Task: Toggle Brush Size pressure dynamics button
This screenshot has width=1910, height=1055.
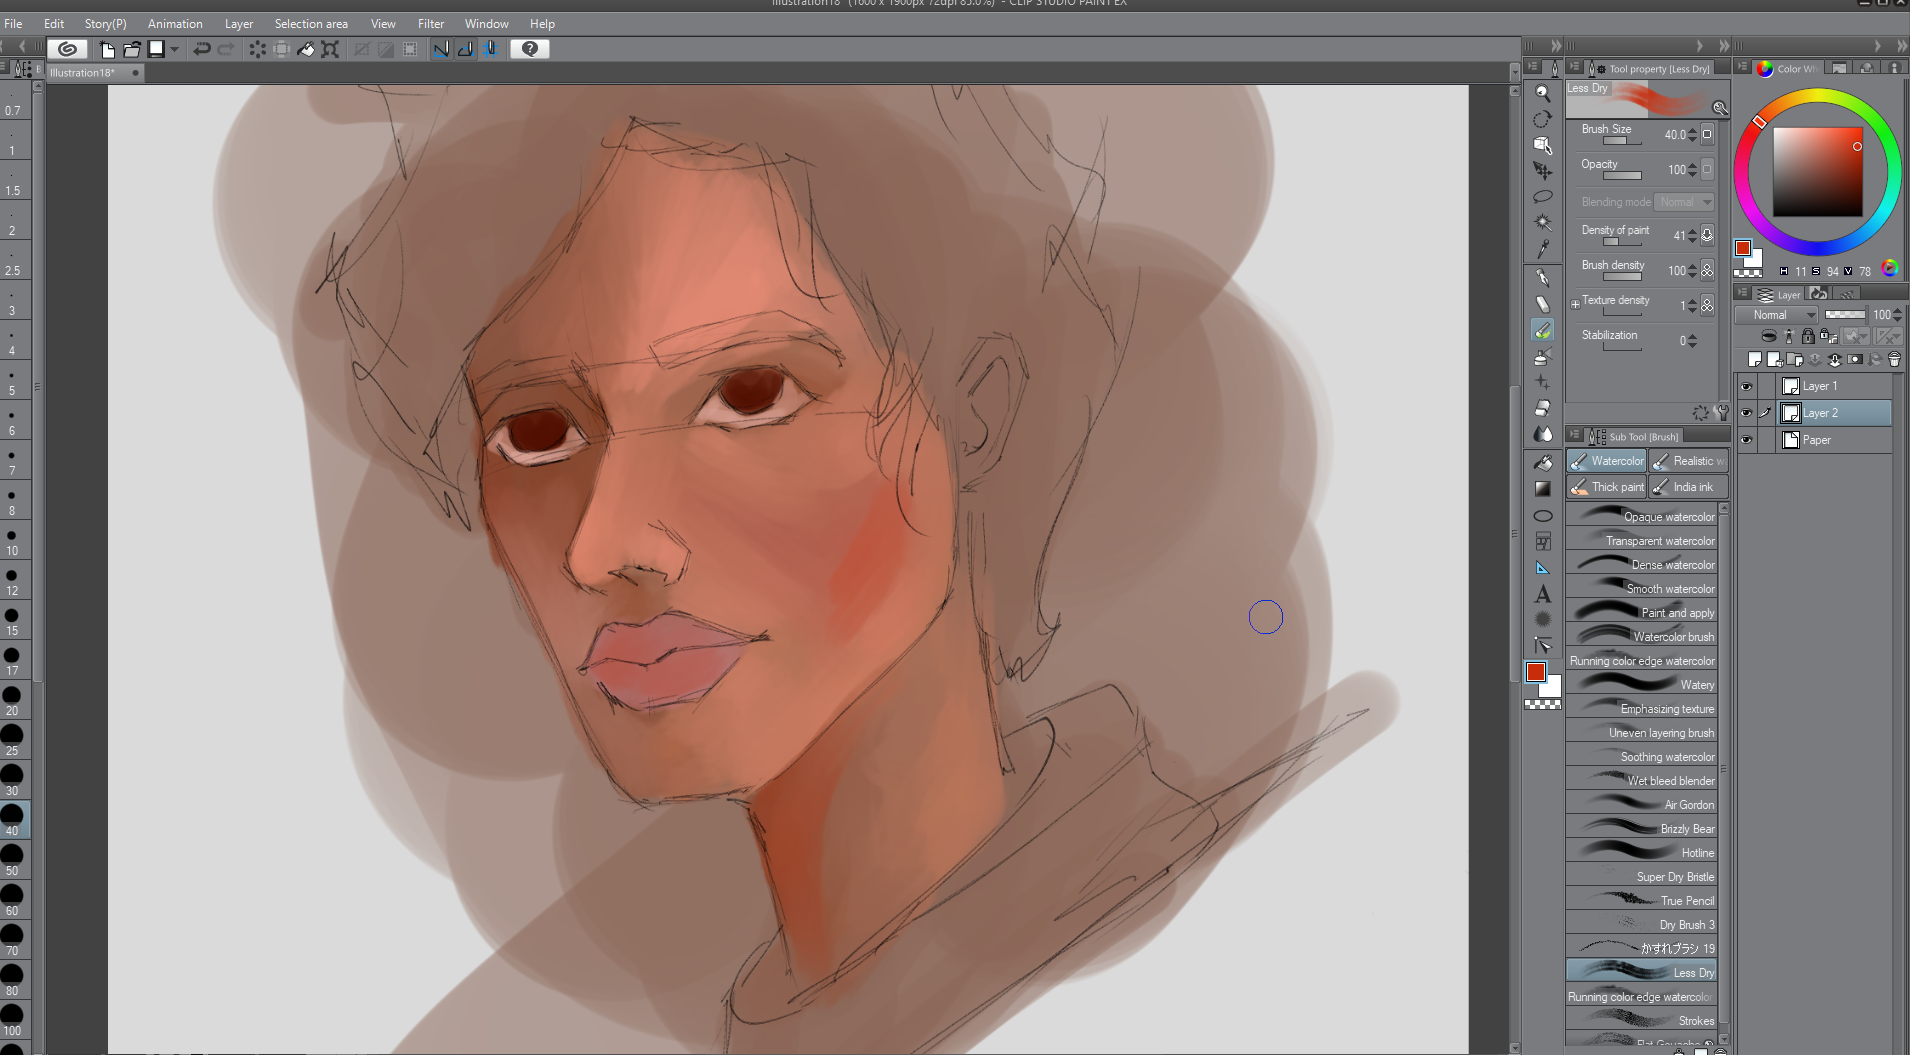Action: click(1707, 135)
